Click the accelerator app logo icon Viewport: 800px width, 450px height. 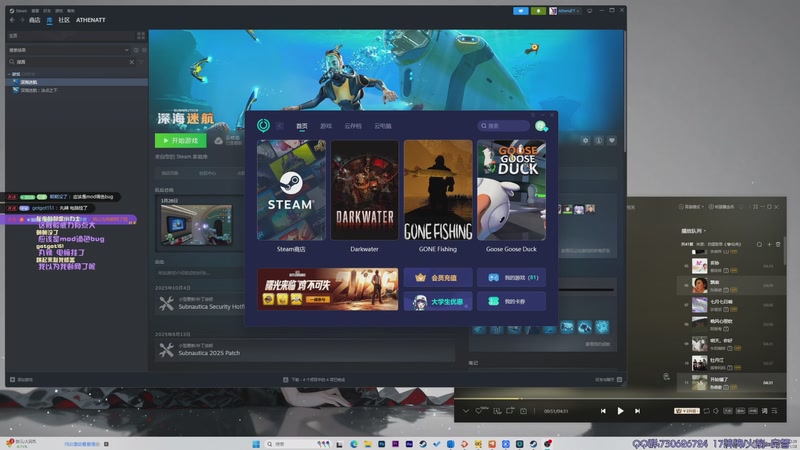click(263, 126)
